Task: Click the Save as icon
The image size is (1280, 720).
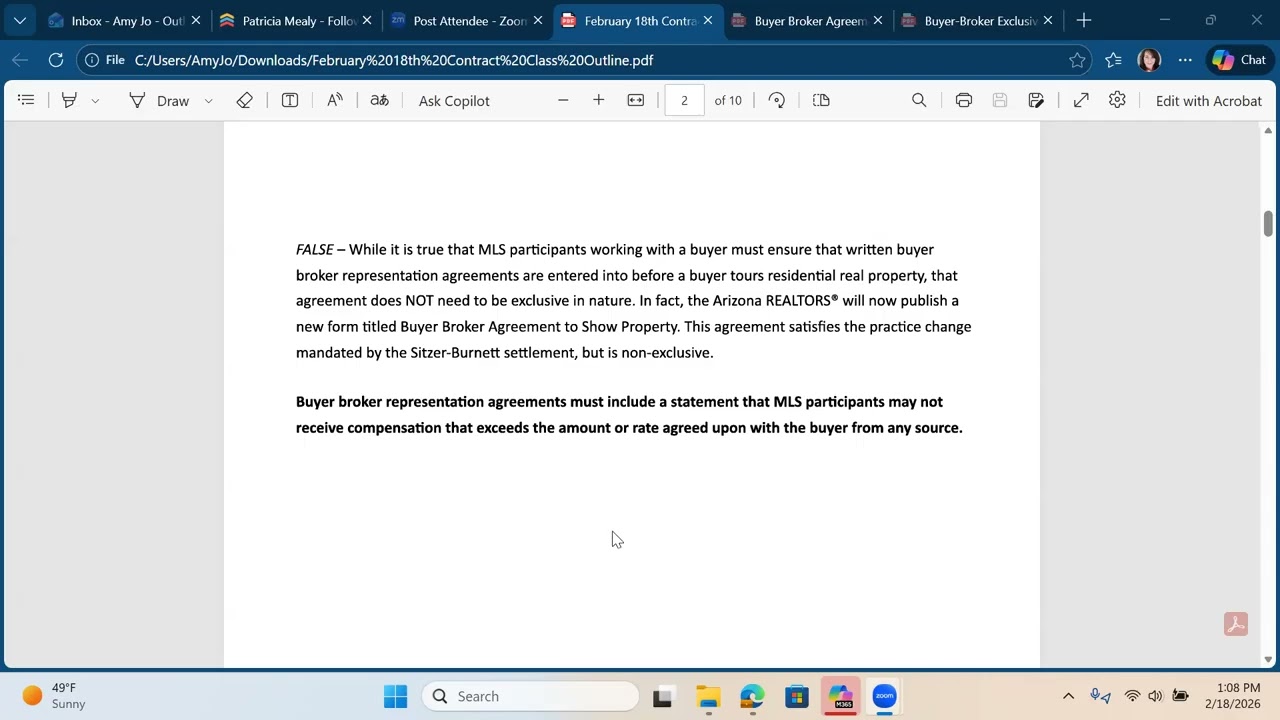Action: pyautogui.click(x=1036, y=100)
